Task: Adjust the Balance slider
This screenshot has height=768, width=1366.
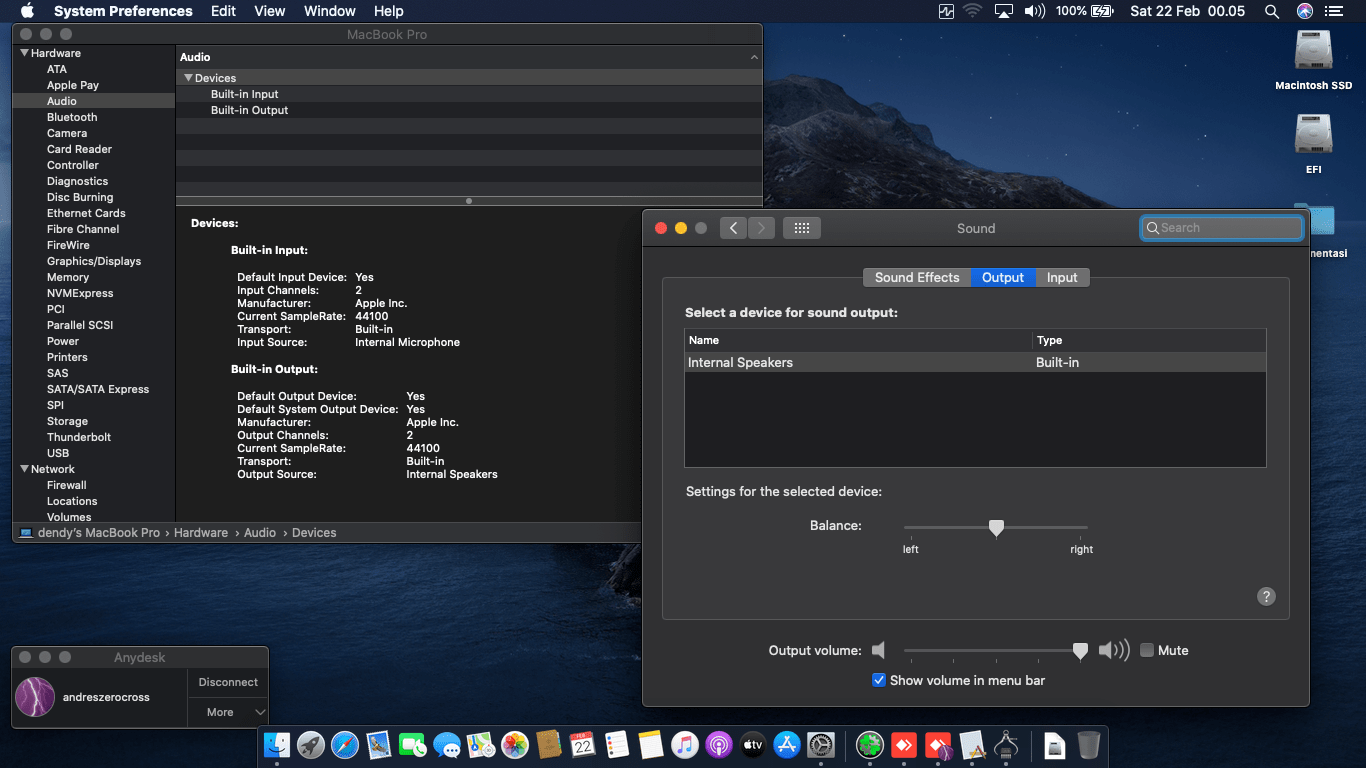Action: tap(995, 527)
